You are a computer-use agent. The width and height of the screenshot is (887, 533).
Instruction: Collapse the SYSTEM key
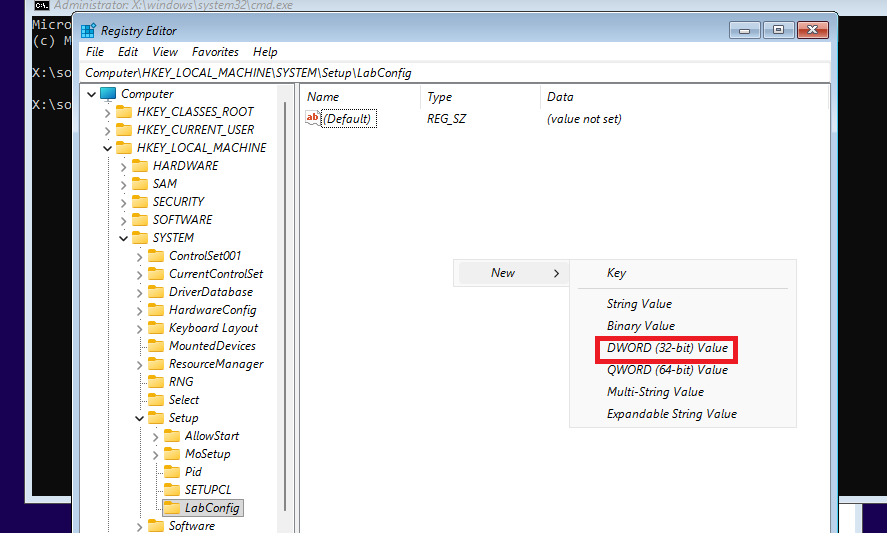pos(123,238)
